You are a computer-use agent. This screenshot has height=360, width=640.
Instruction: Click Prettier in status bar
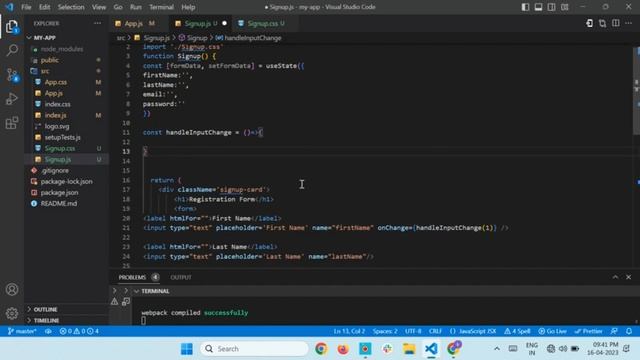click(588, 331)
